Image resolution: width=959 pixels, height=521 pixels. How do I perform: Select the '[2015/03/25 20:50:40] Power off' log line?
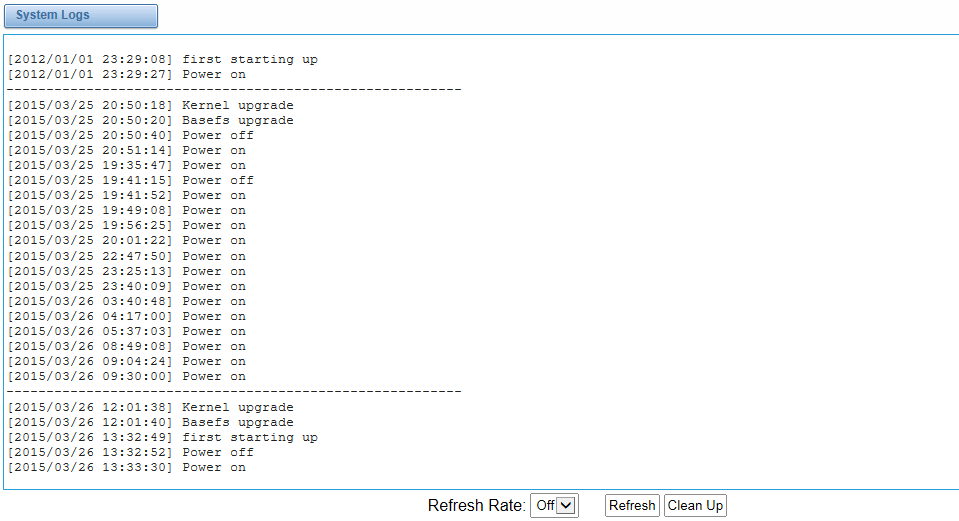click(x=130, y=135)
